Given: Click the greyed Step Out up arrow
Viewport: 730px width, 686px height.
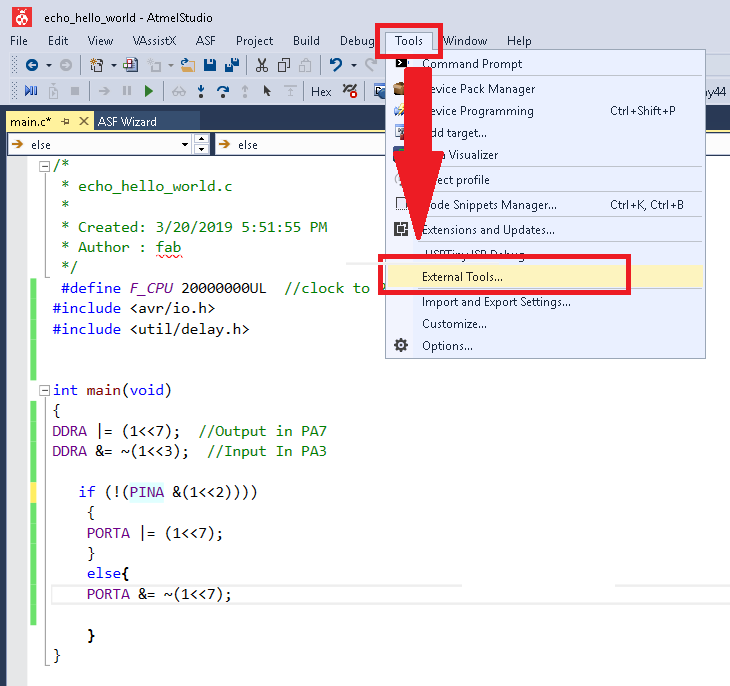Looking at the screenshot, I should (245, 91).
